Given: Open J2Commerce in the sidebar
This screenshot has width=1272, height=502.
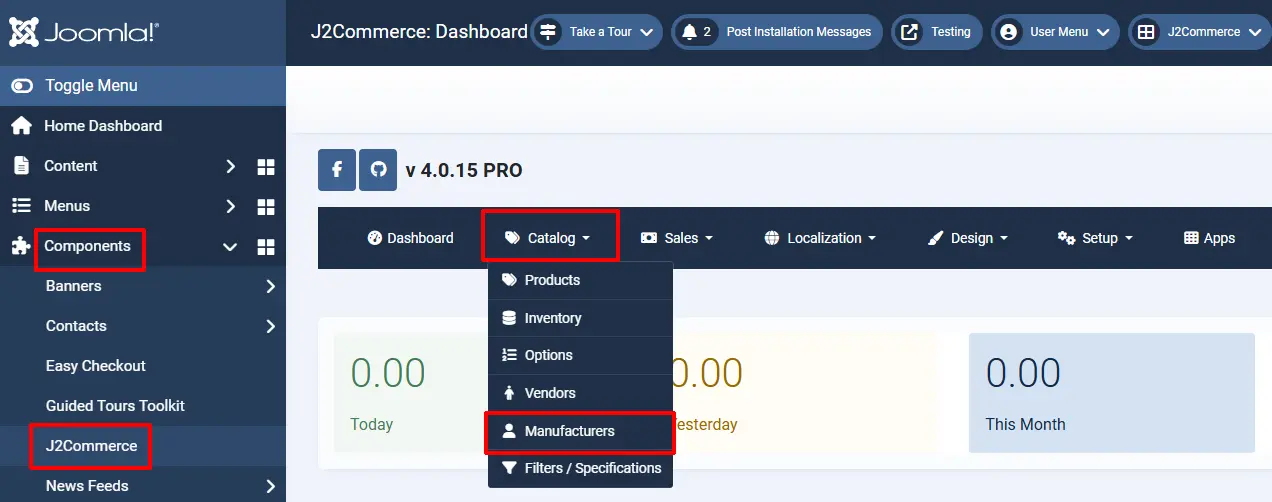Looking at the screenshot, I should point(91,446).
